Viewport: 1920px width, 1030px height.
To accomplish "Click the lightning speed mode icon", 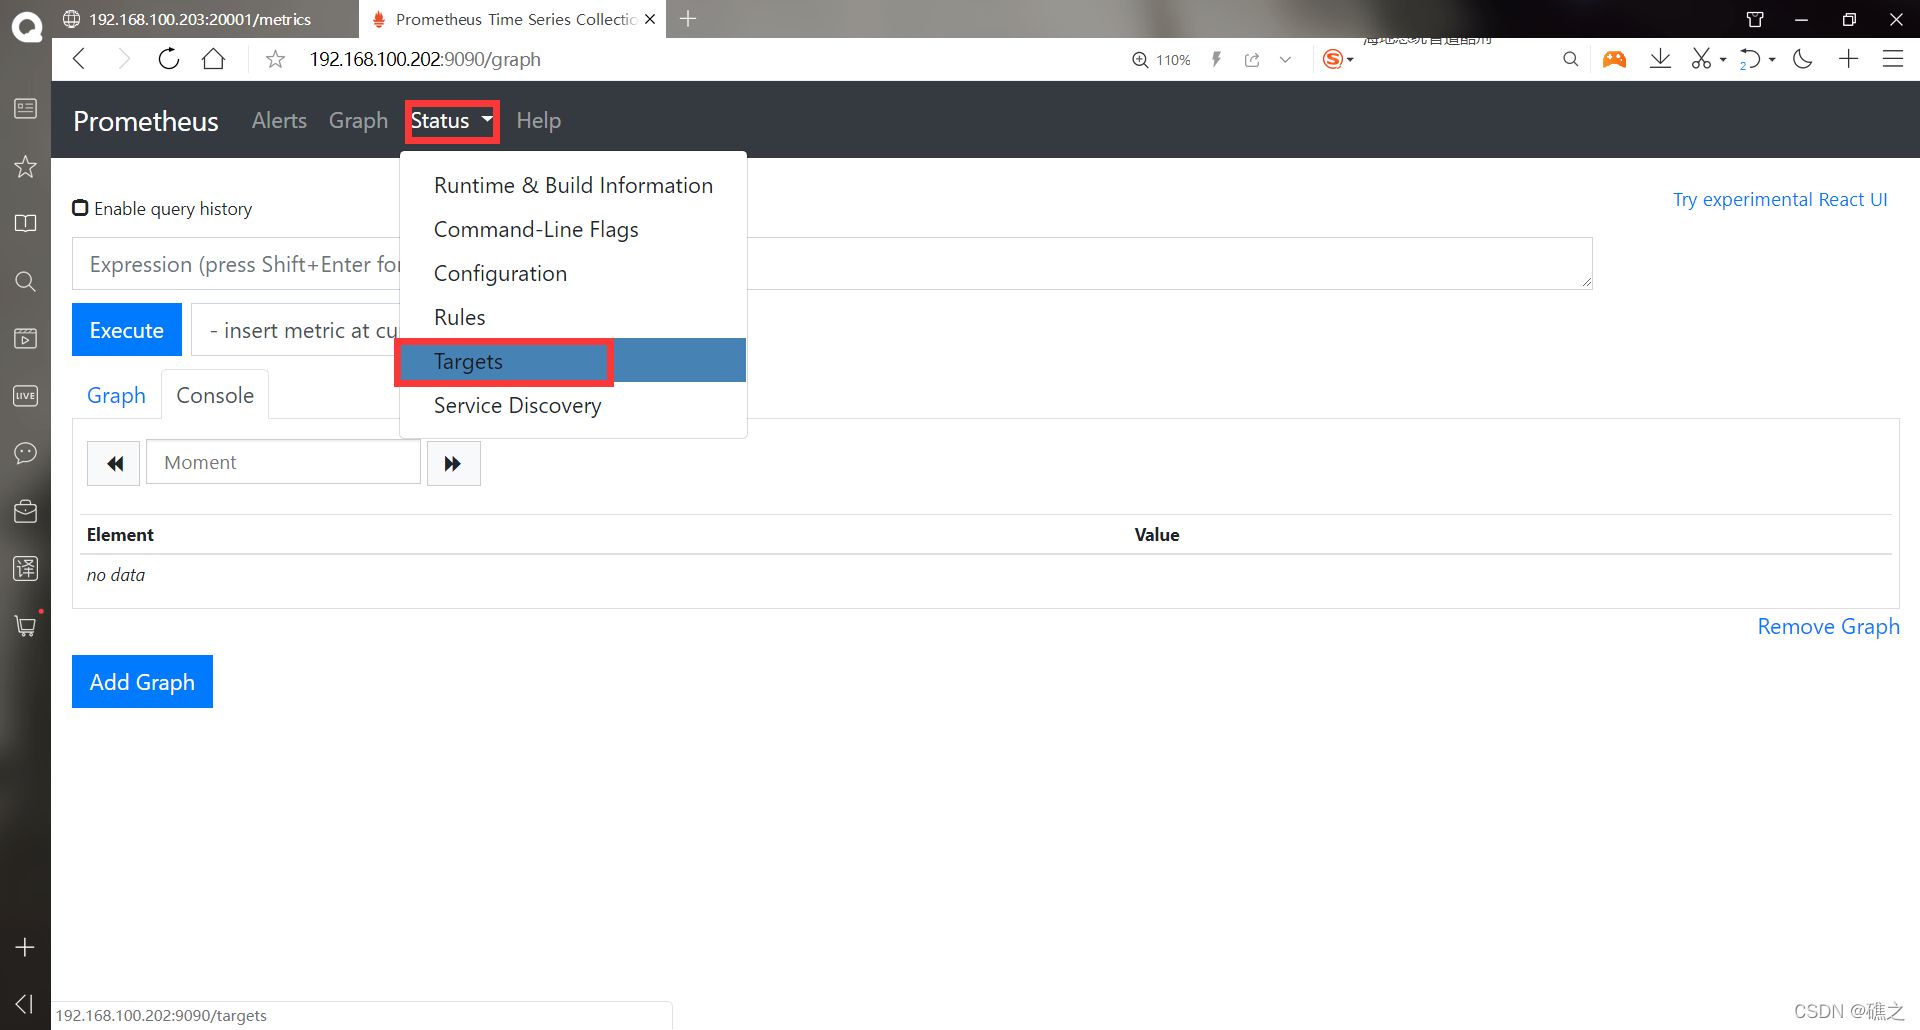I will point(1216,60).
